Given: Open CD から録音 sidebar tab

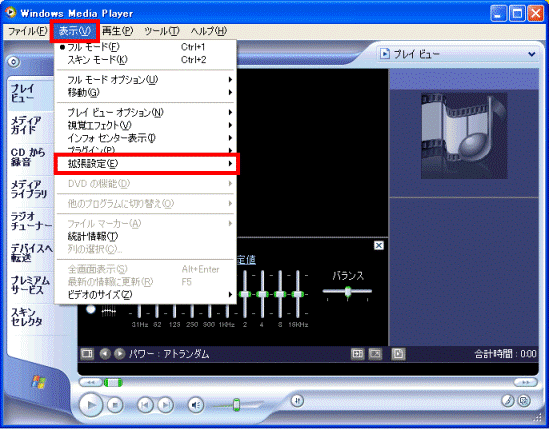Looking at the screenshot, I should click(x=29, y=157).
